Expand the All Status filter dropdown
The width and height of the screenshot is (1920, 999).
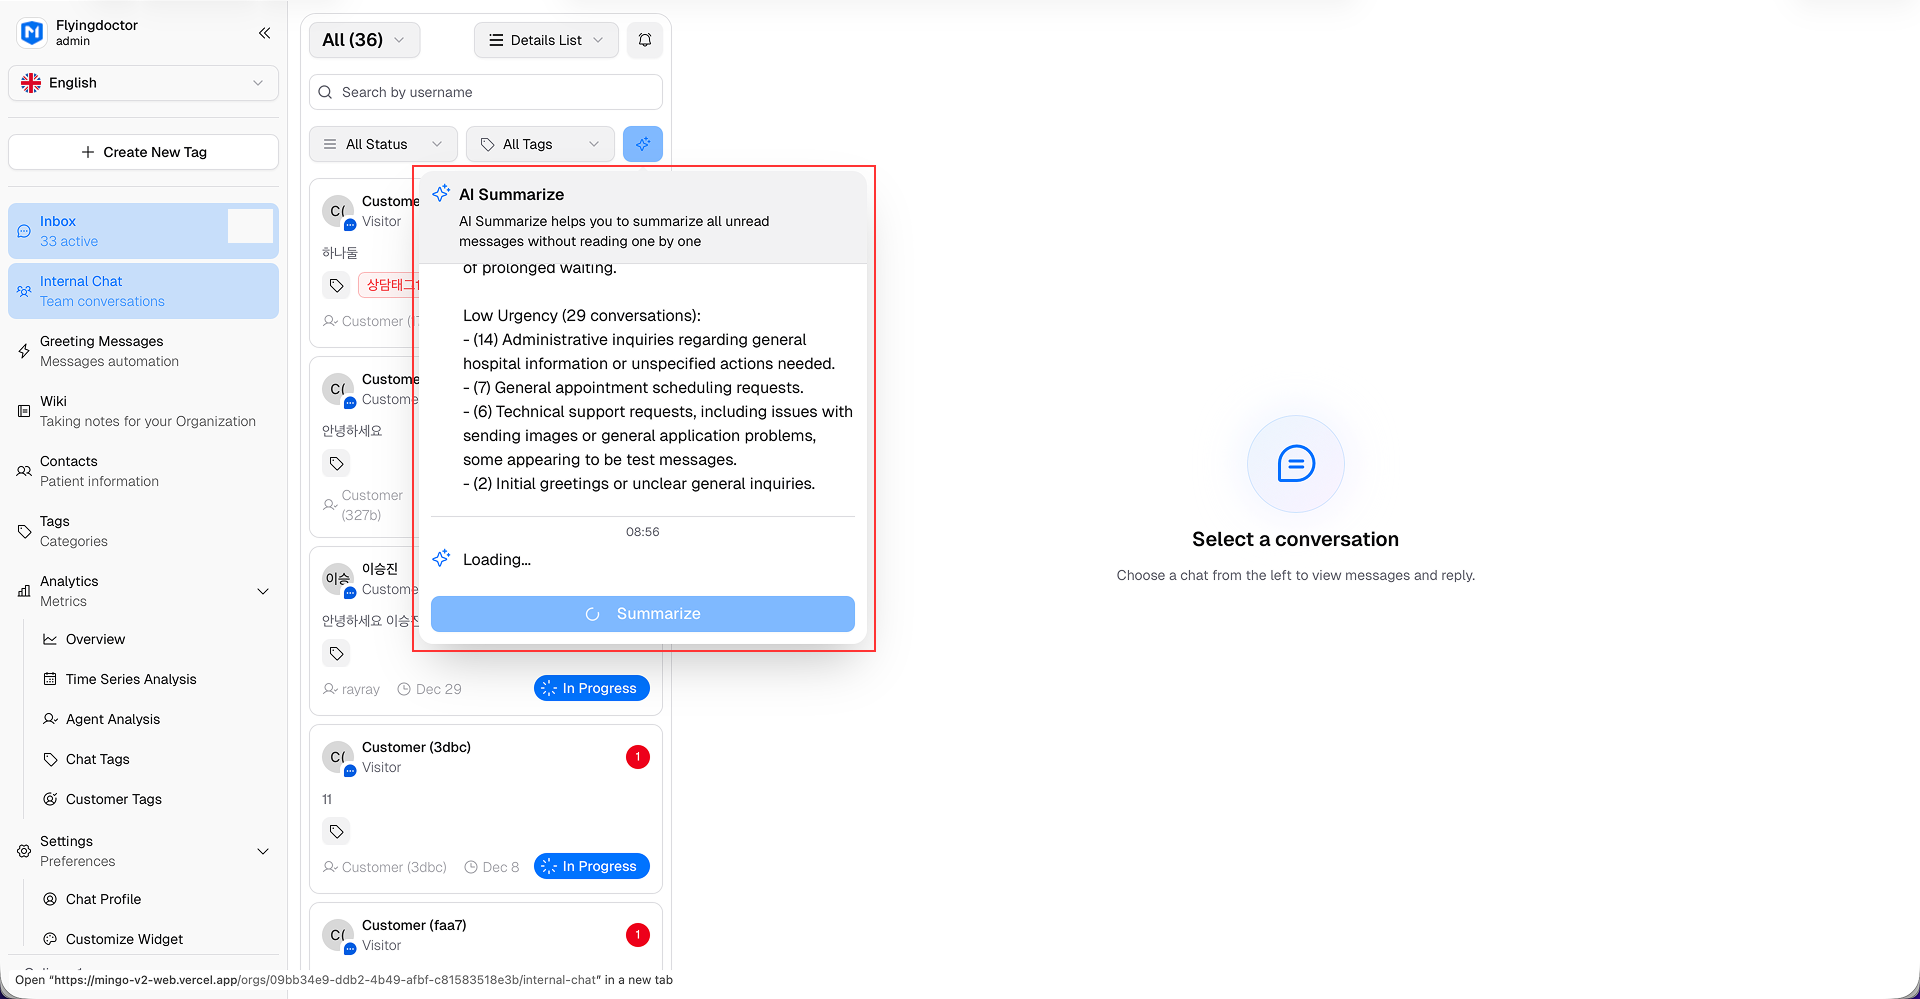pos(383,144)
